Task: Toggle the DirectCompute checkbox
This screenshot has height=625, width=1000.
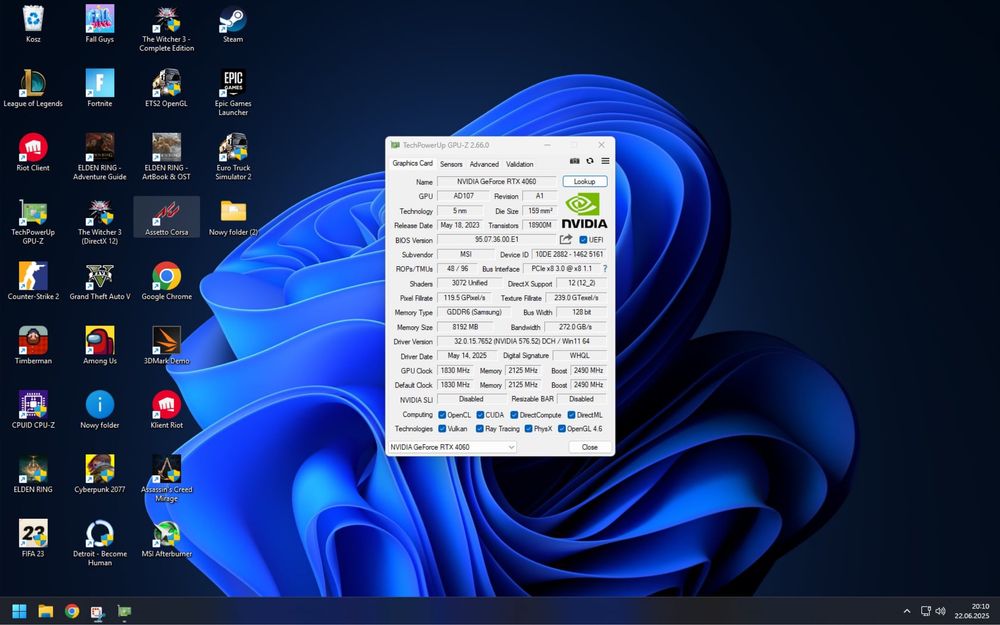Action: click(x=514, y=415)
